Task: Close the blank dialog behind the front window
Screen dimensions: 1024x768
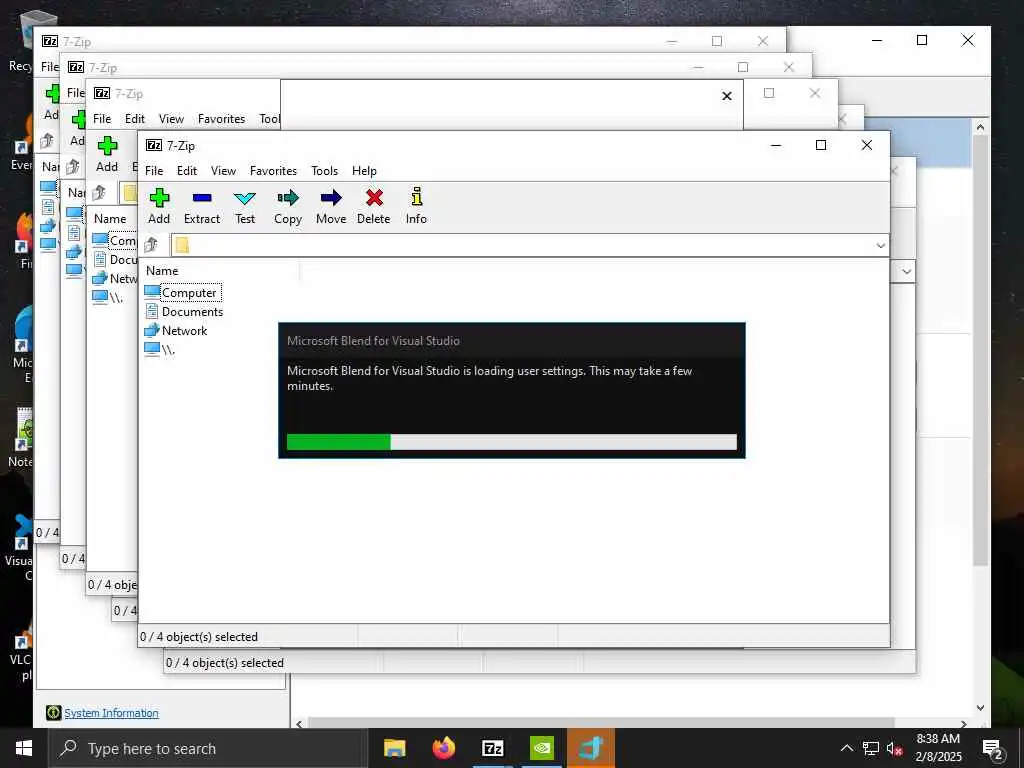Action: [727, 96]
